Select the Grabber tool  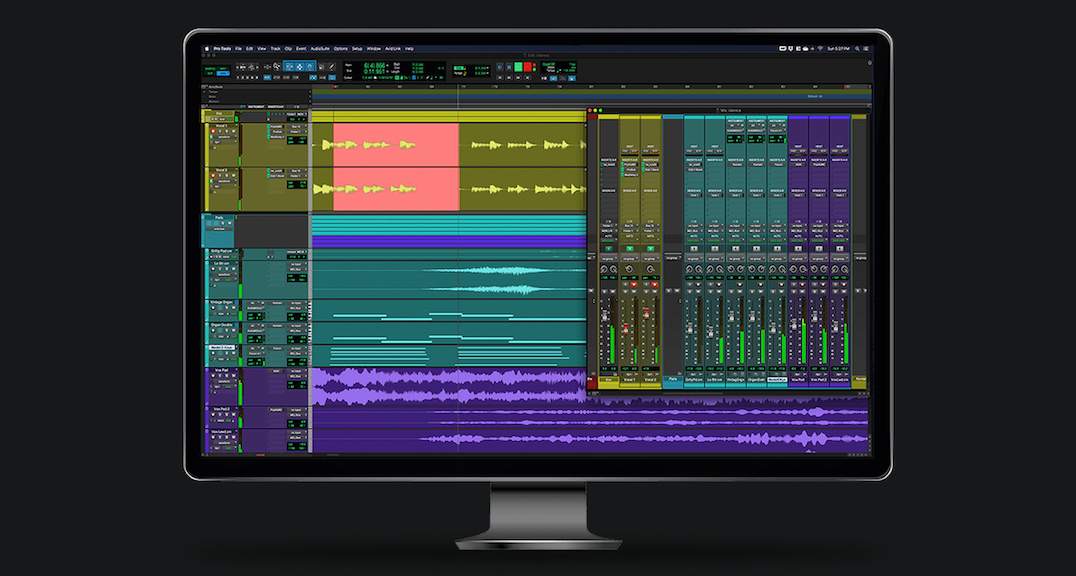click(309, 66)
